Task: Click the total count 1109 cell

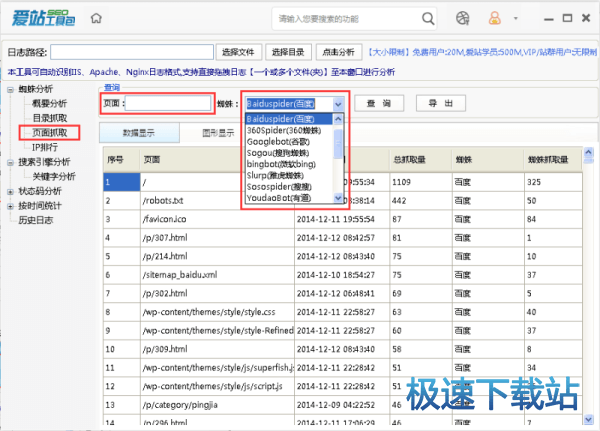Action: [421, 182]
